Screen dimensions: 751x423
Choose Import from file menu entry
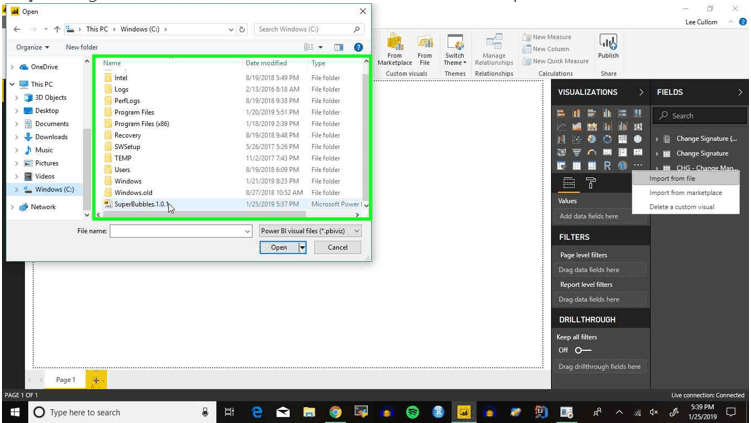686,178
